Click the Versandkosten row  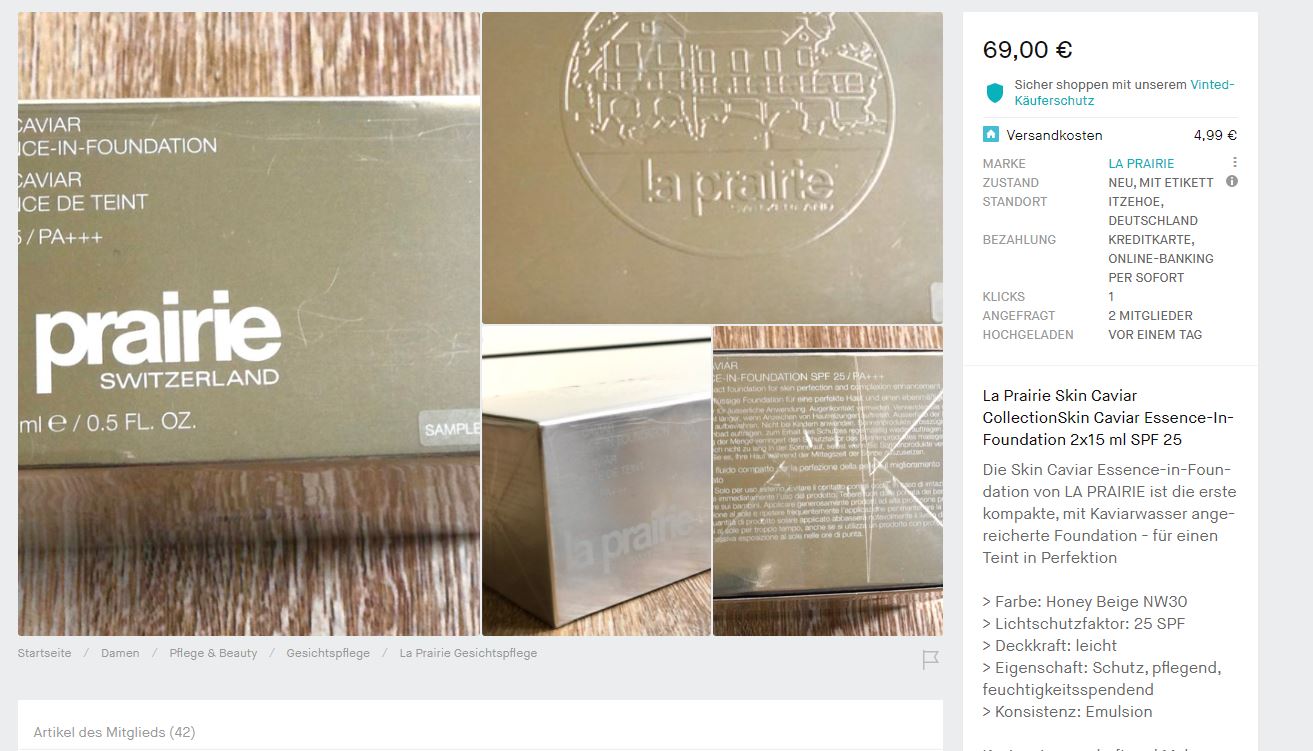(1110, 135)
